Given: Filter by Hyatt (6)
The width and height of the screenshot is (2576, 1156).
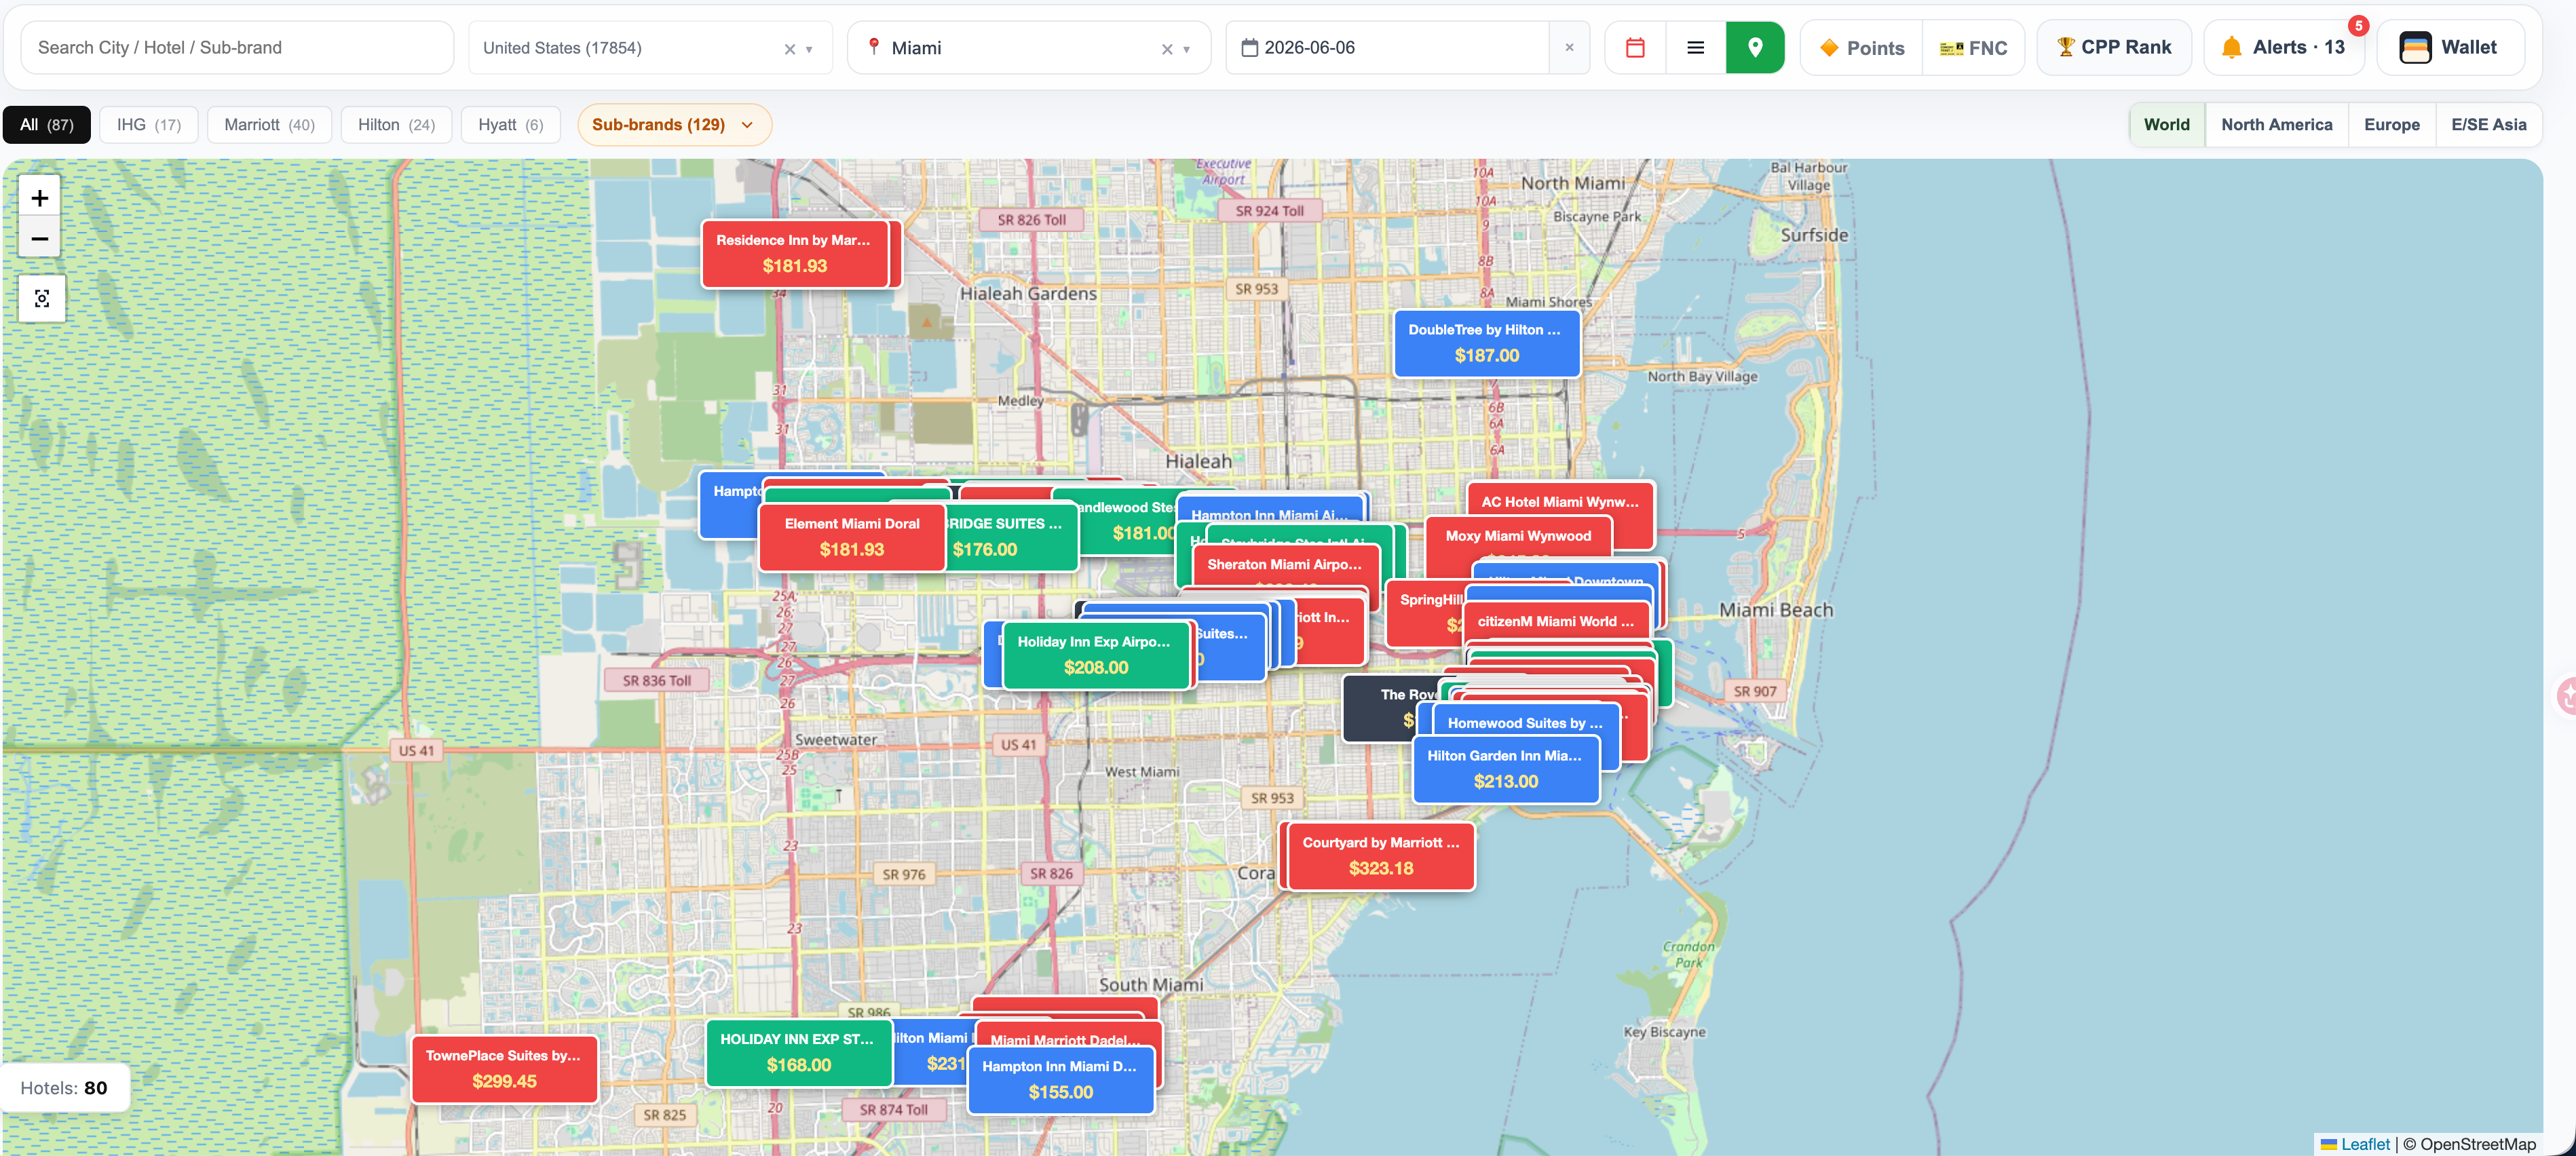Looking at the screenshot, I should click(x=510, y=125).
